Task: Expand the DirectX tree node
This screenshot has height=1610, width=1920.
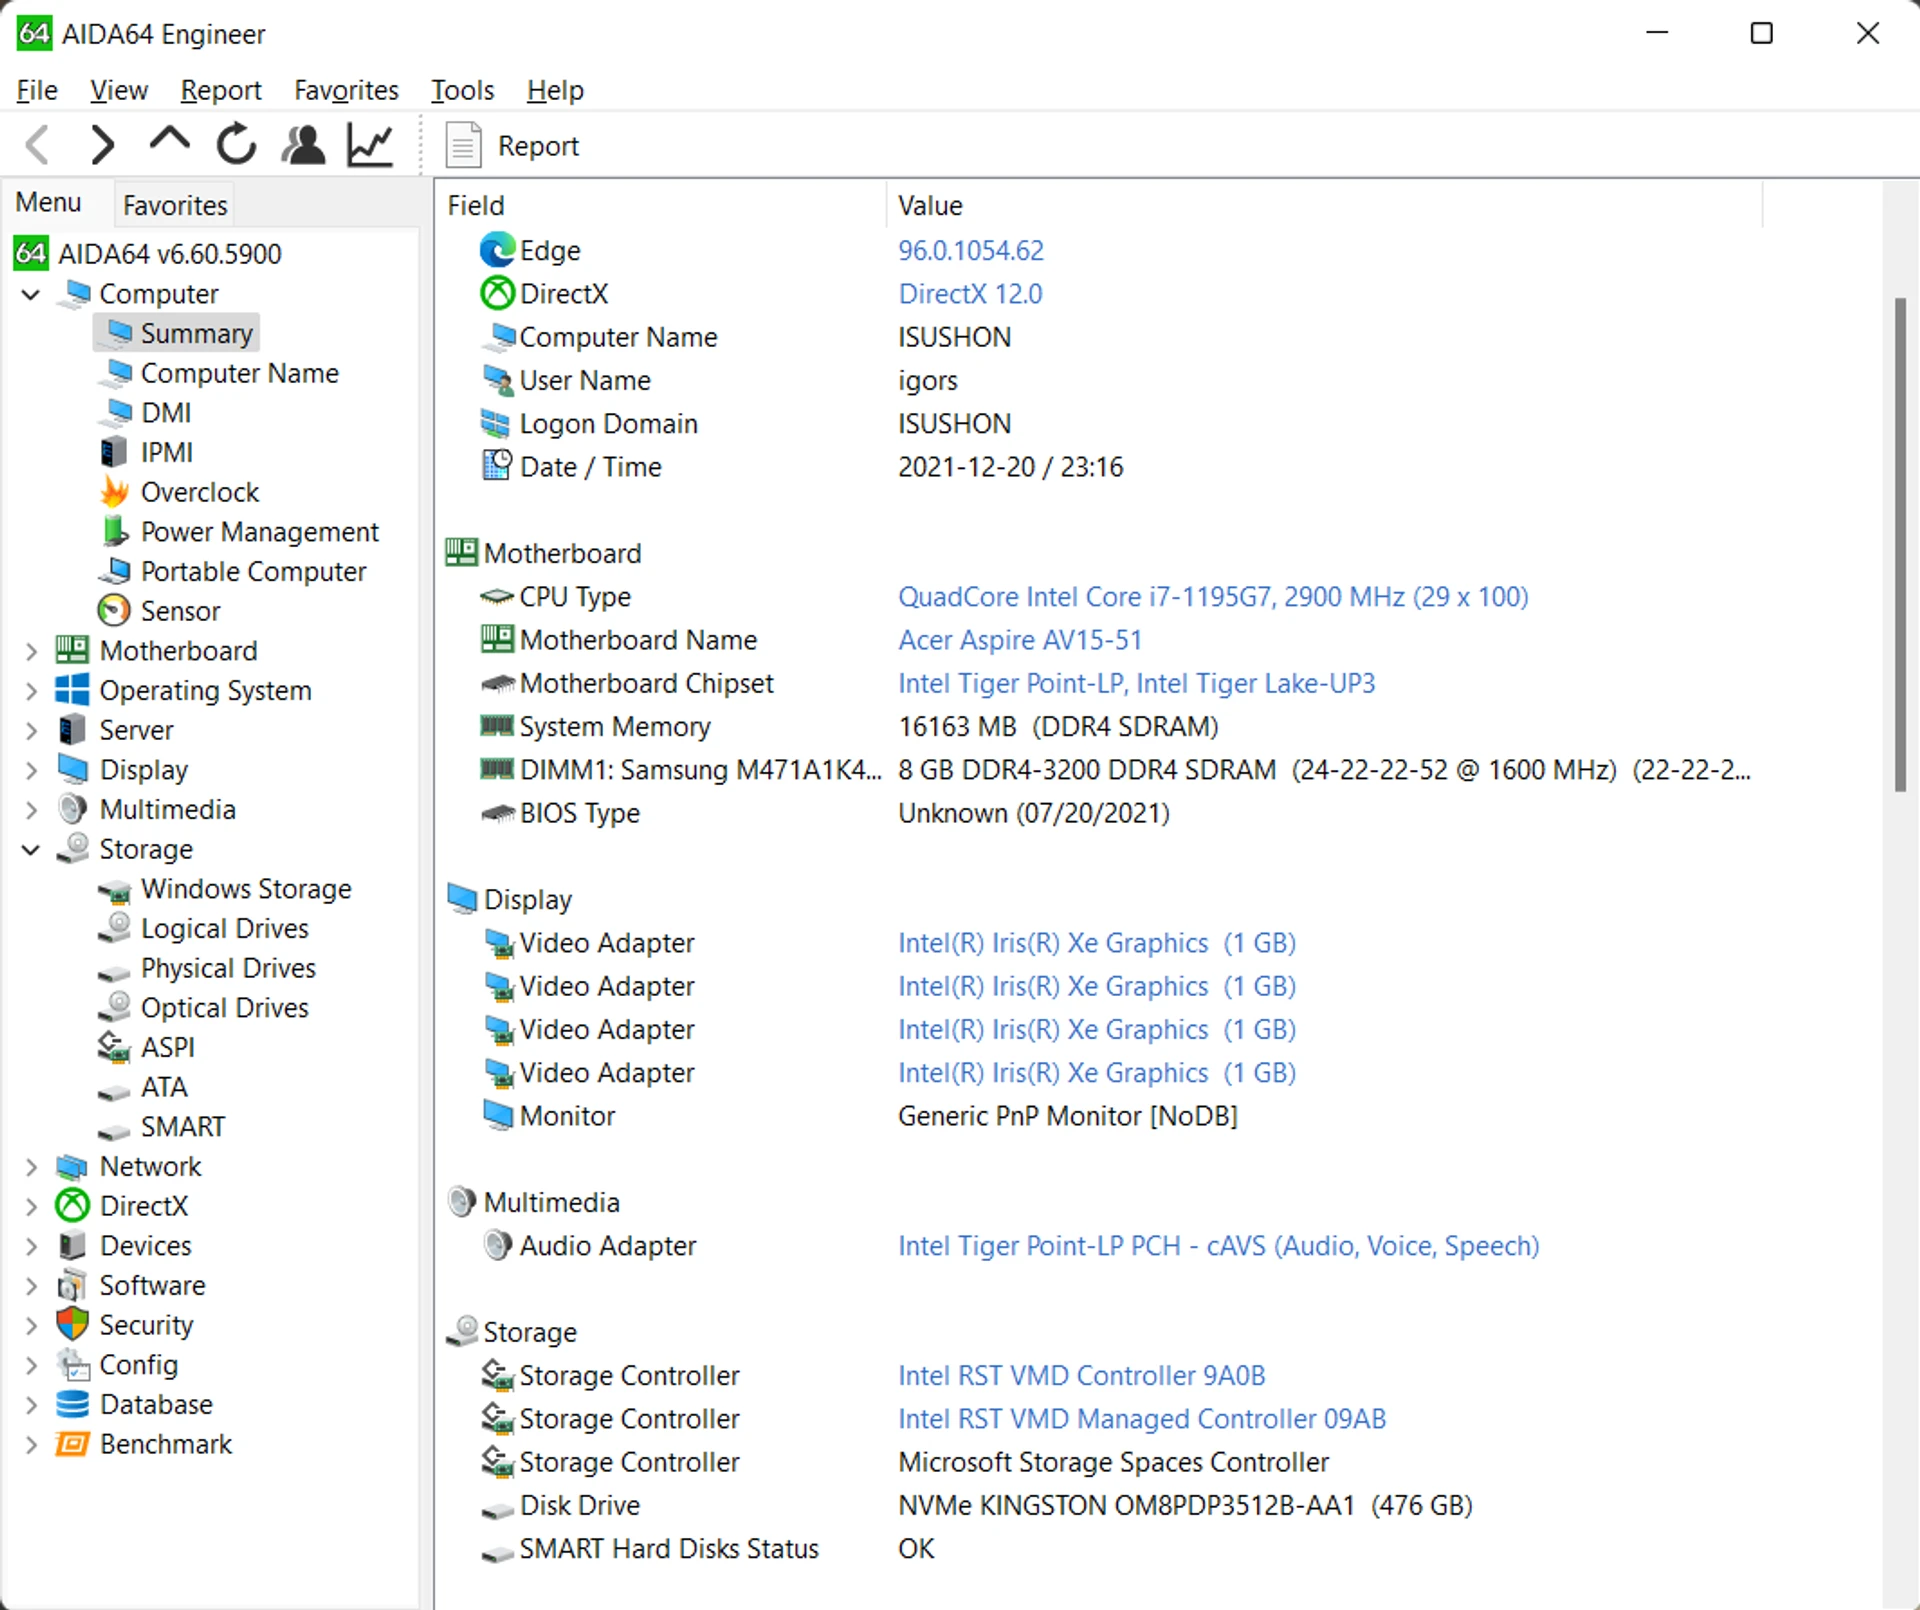Action: click(31, 1206)
